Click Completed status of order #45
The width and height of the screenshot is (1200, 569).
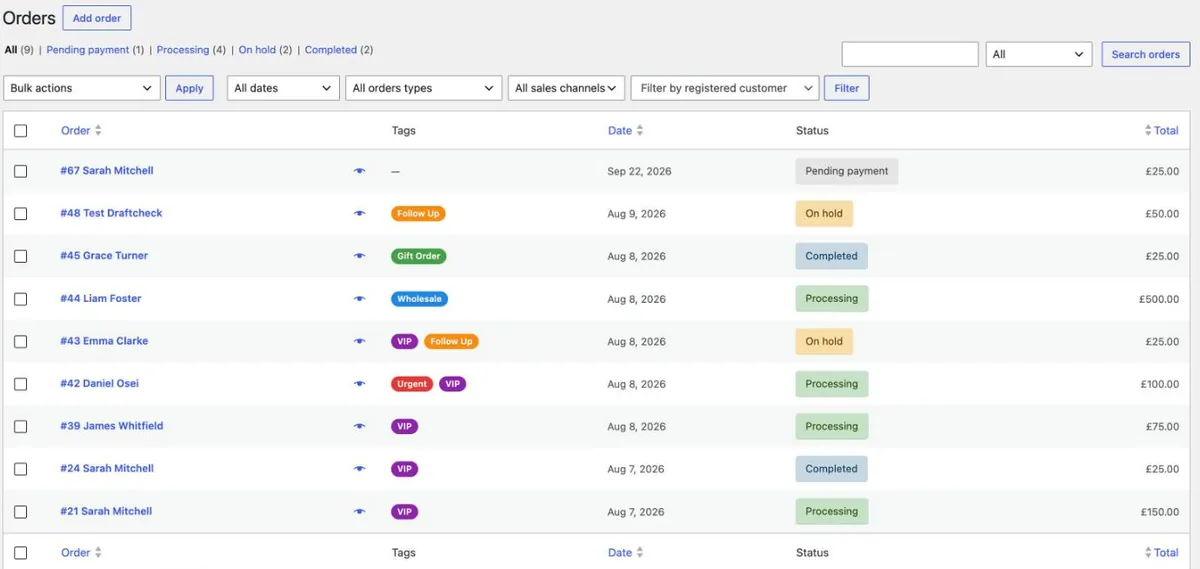(832, 256)
